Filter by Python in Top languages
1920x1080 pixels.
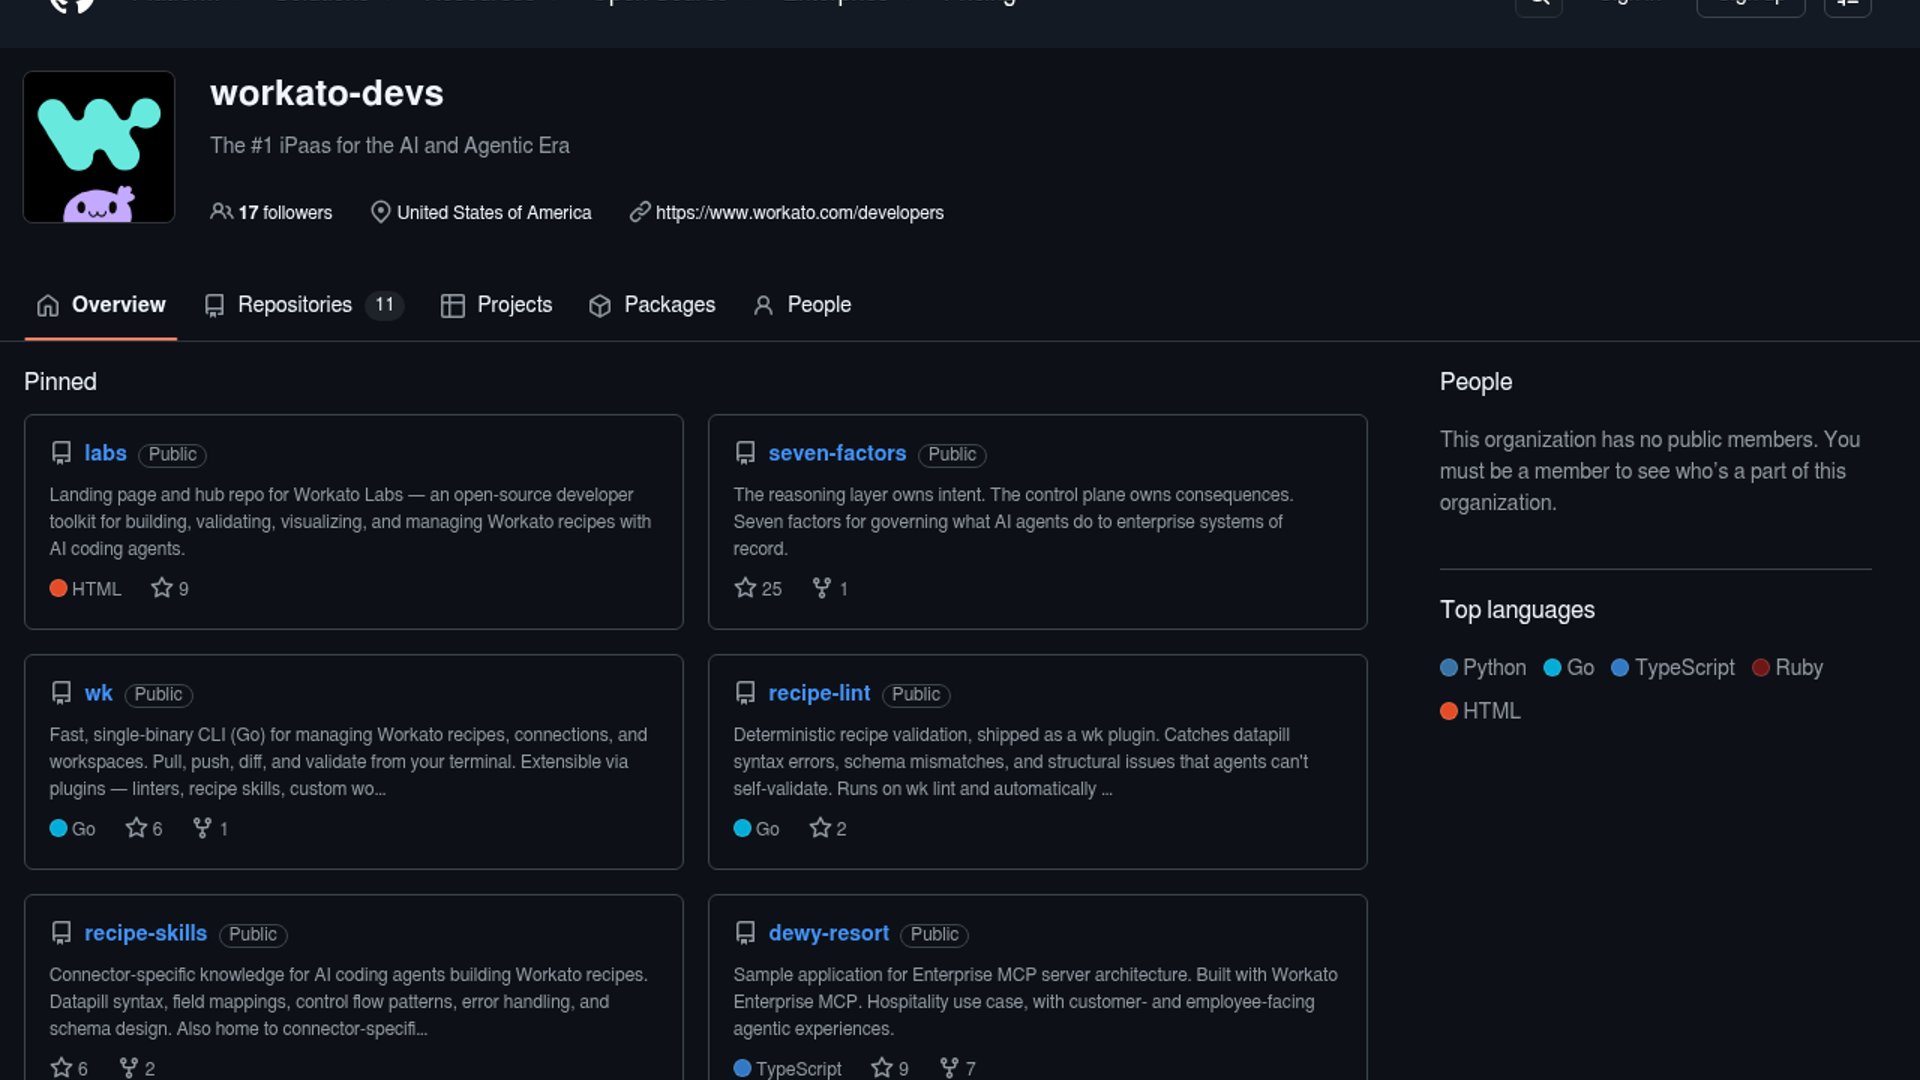click(x=1483, y=667)
